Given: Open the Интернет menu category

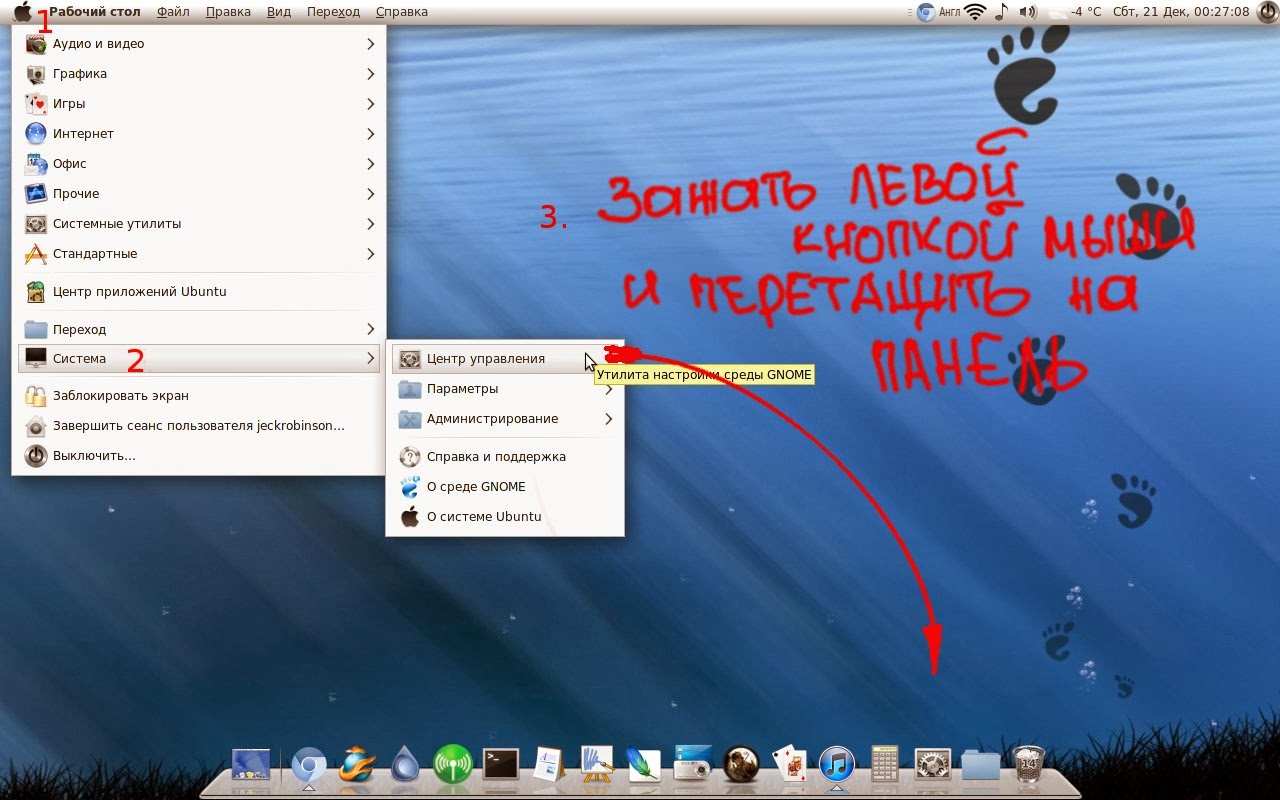Looking at the screenshot, I should coord(199,134).
